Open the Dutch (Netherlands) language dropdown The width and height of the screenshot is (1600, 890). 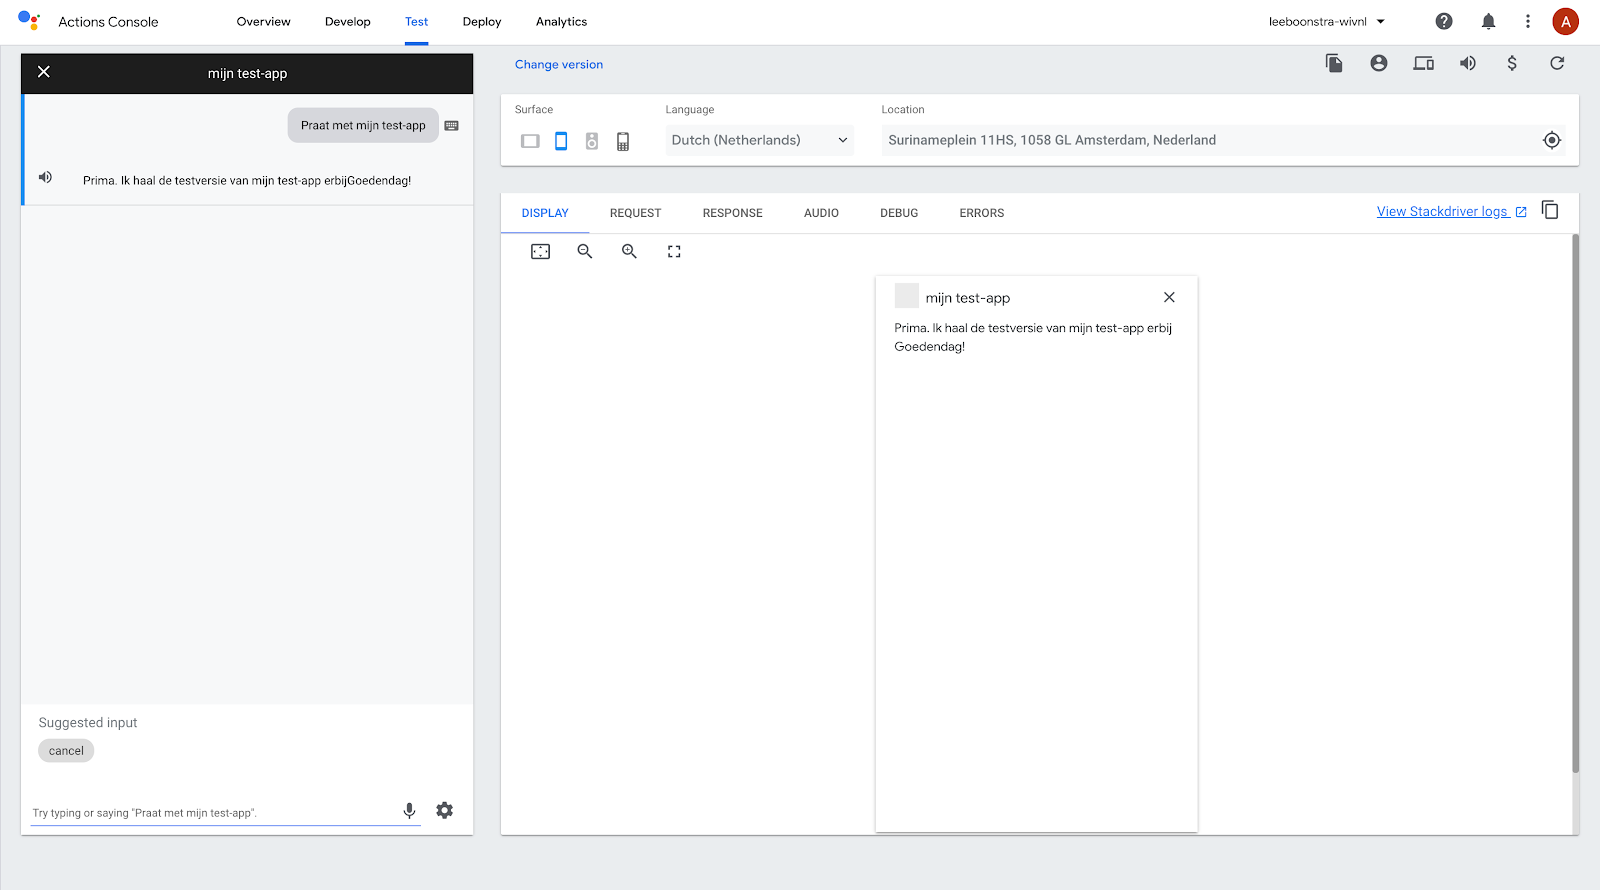(x=759, y=141)
